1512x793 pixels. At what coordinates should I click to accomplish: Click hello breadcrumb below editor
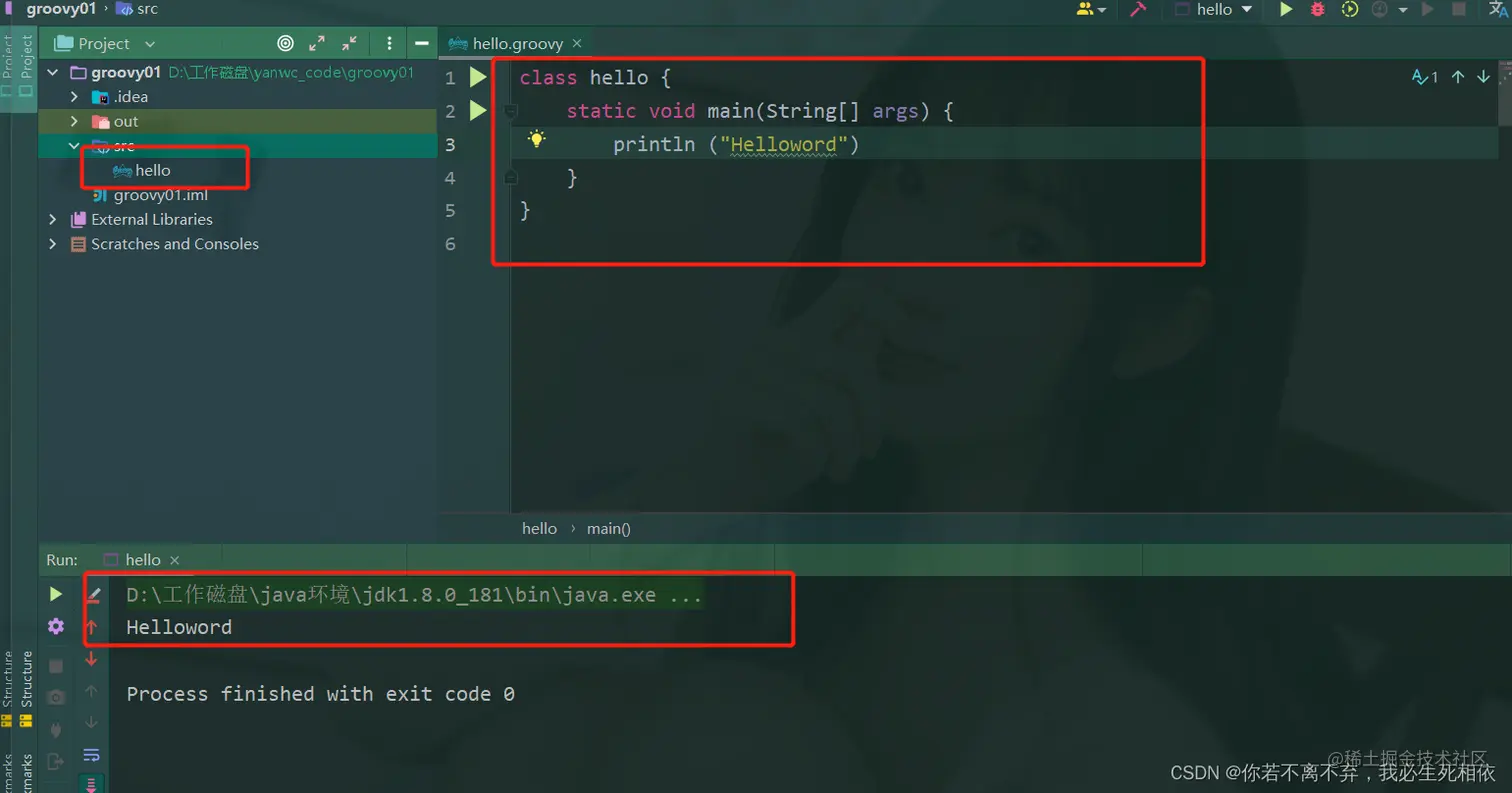[x=539, y=528]
